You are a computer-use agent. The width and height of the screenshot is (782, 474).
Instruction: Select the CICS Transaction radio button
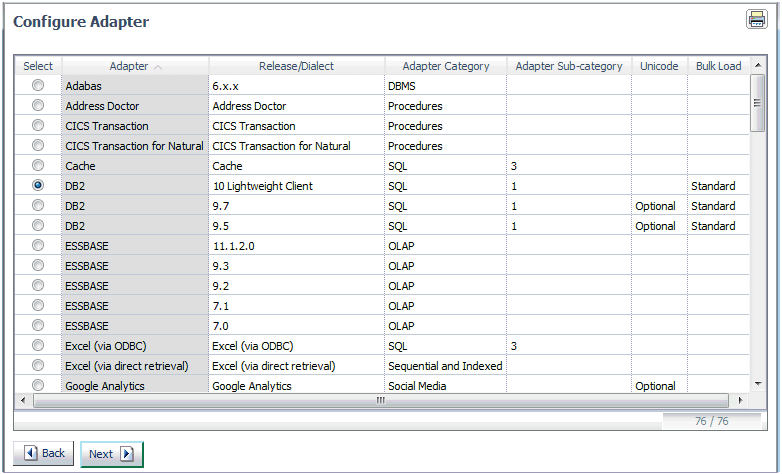pyautogui.click(x=38, y=125)
